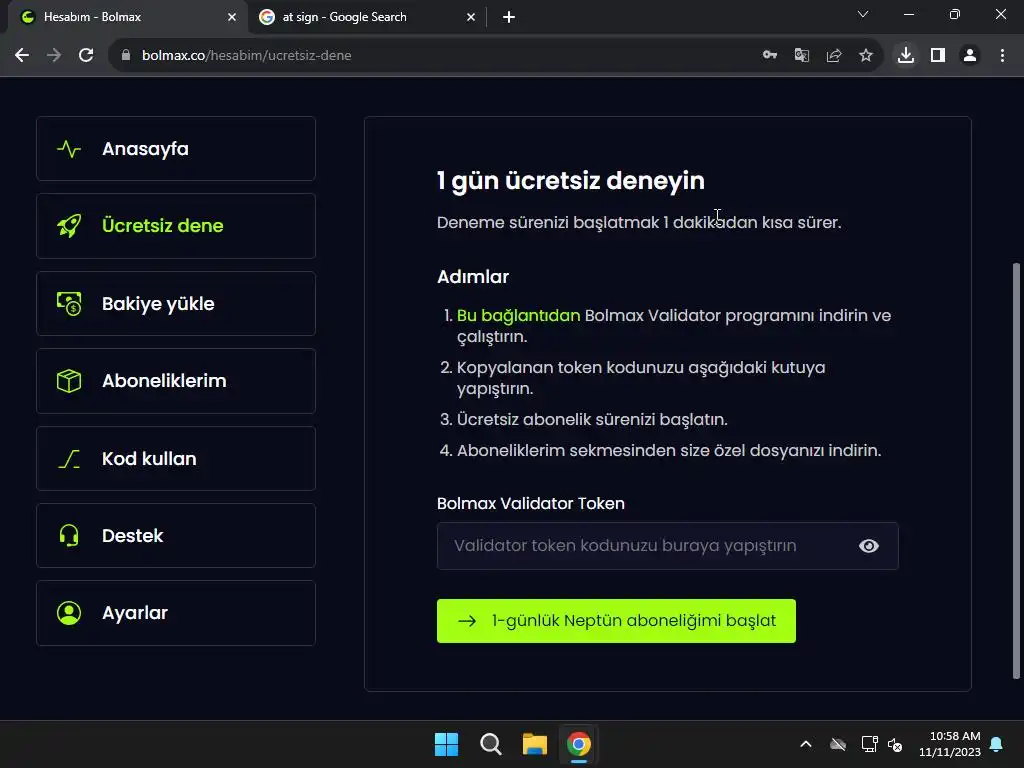Click the muted volume tray icon
The width and height of the screenshot is (1024, 768).
tap(895, 744)
